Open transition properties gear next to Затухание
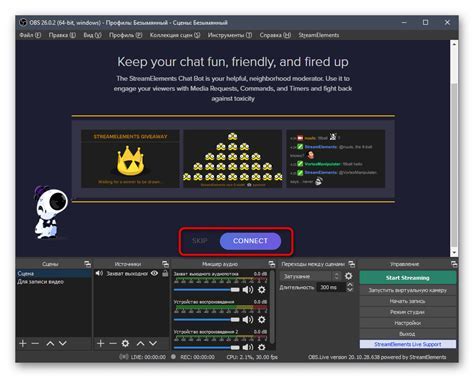Screen dimensions: 474x378 [x=348, y=276]
